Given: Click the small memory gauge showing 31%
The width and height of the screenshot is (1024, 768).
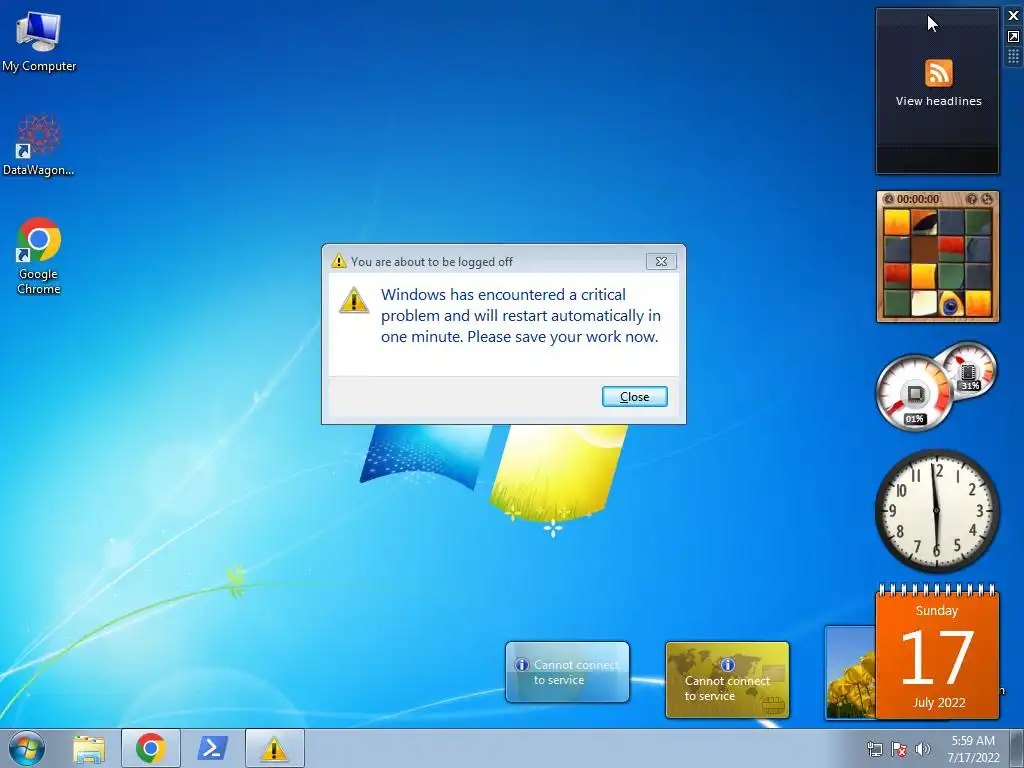Looking at the screenshot, I should click(x=969, y=370).
